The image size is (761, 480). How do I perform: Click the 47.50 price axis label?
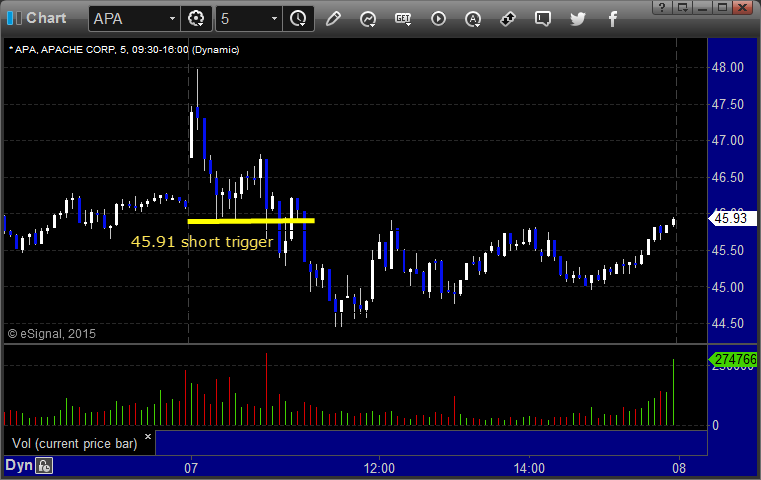pyautogui.click(x=728, y=104)
